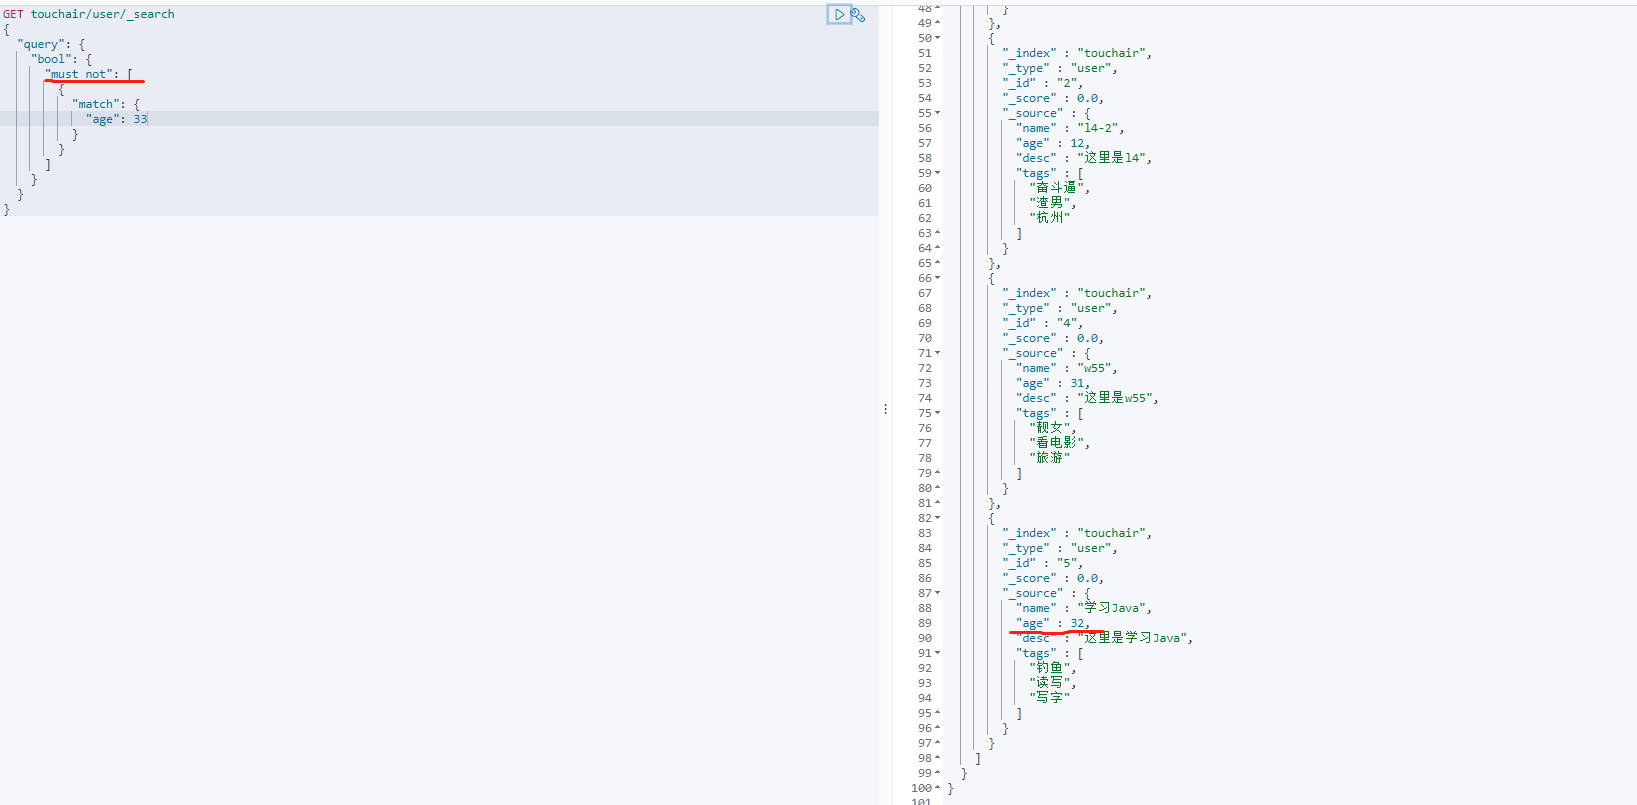
Task: Collapse the block at response line 50
Action: click(937, 38)
